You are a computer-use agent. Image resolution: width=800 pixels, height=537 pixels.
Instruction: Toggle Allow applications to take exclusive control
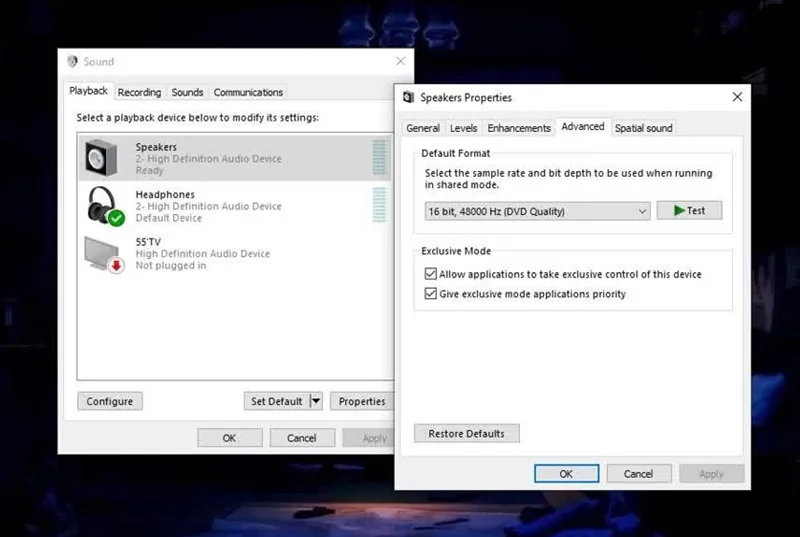pyautogui.click(x=431, y=274)
